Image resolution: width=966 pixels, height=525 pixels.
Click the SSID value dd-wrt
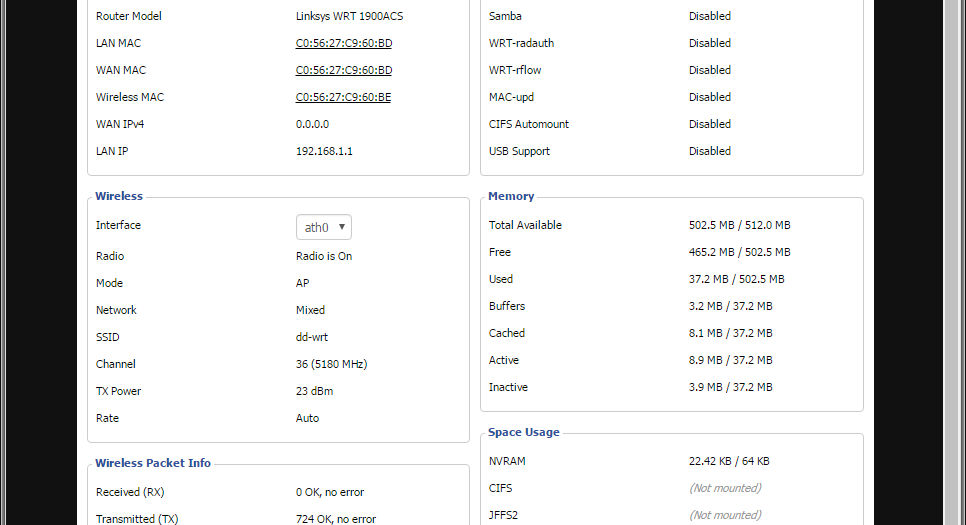click(x=312, y=337)
